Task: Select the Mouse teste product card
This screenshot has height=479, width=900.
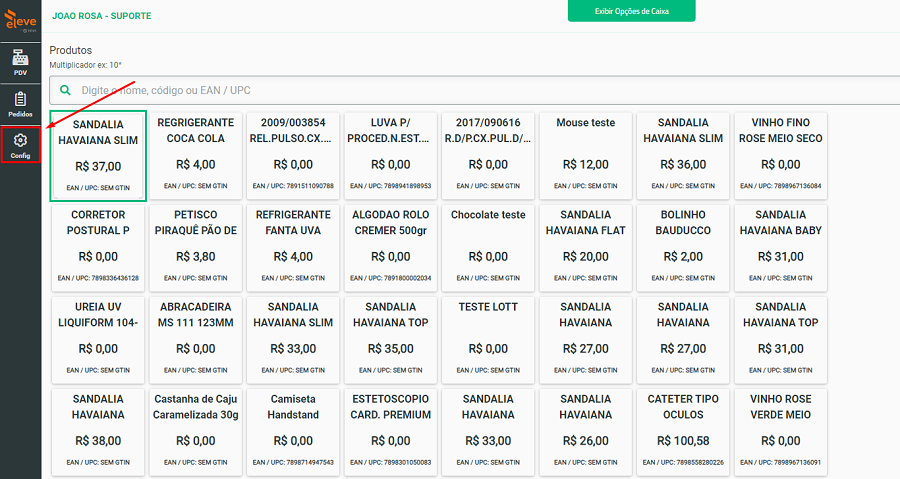Action: 586,155
